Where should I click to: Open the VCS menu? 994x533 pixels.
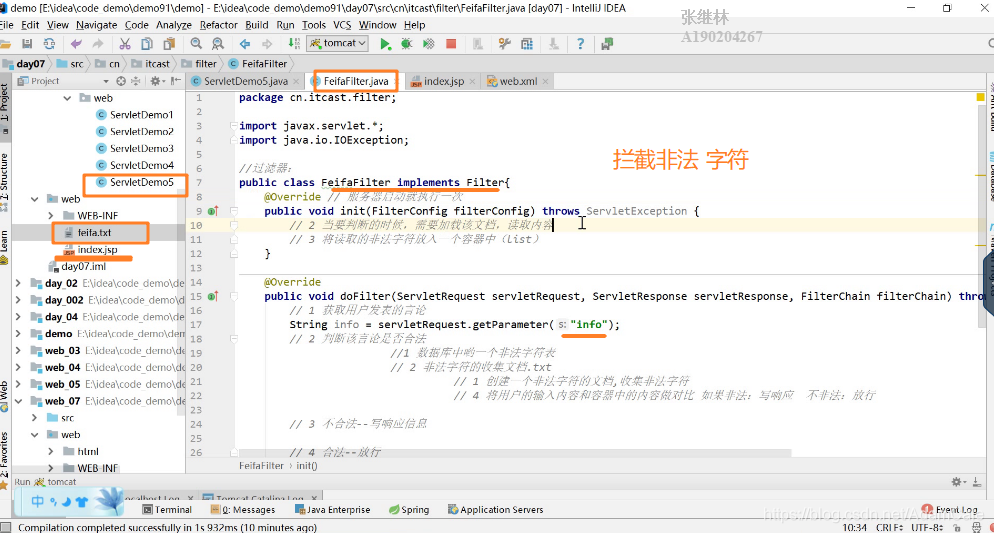tap(342, 25)
